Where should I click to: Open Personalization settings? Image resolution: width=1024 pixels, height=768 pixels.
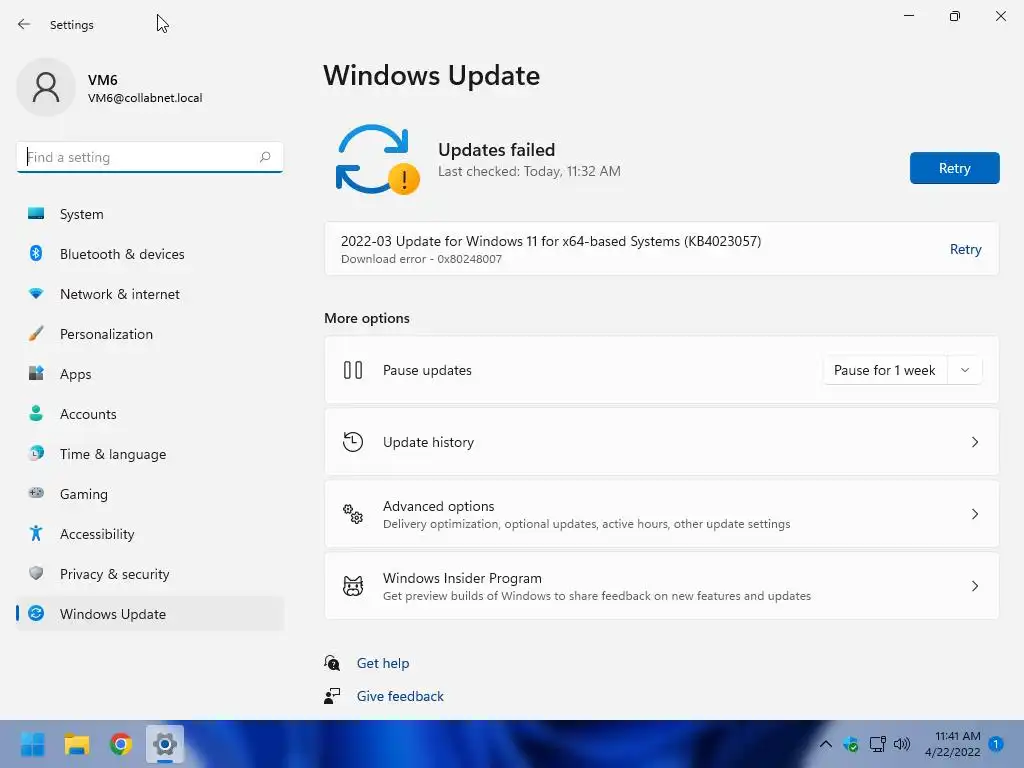coord(150,334)
